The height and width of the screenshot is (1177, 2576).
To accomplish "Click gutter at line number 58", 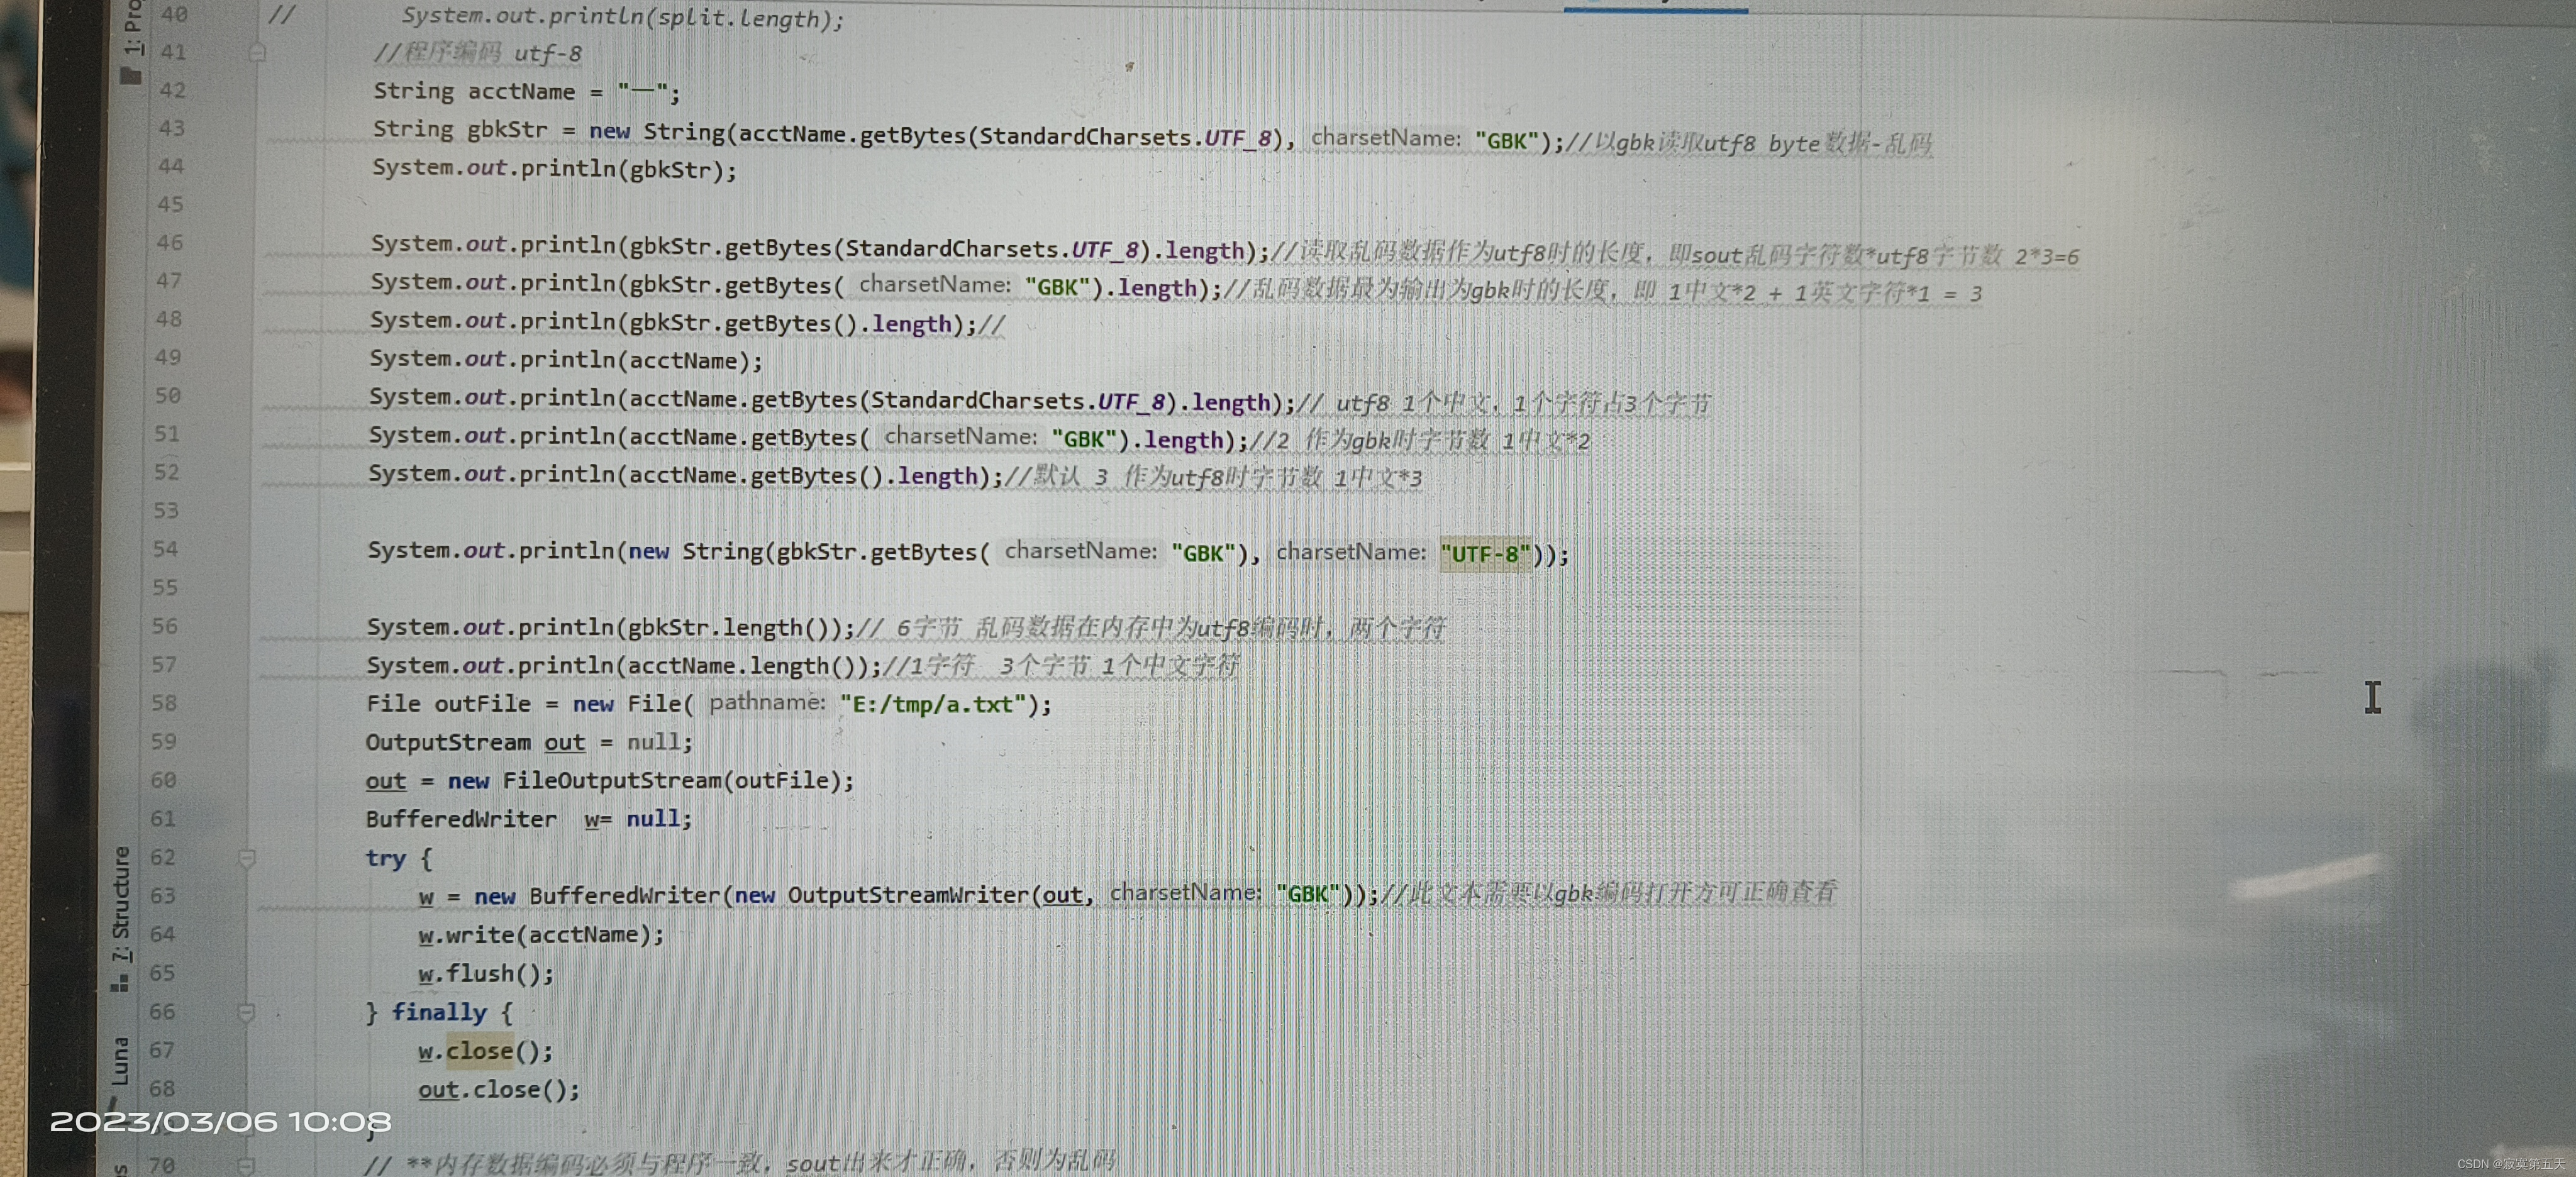I will coord(164,703).
